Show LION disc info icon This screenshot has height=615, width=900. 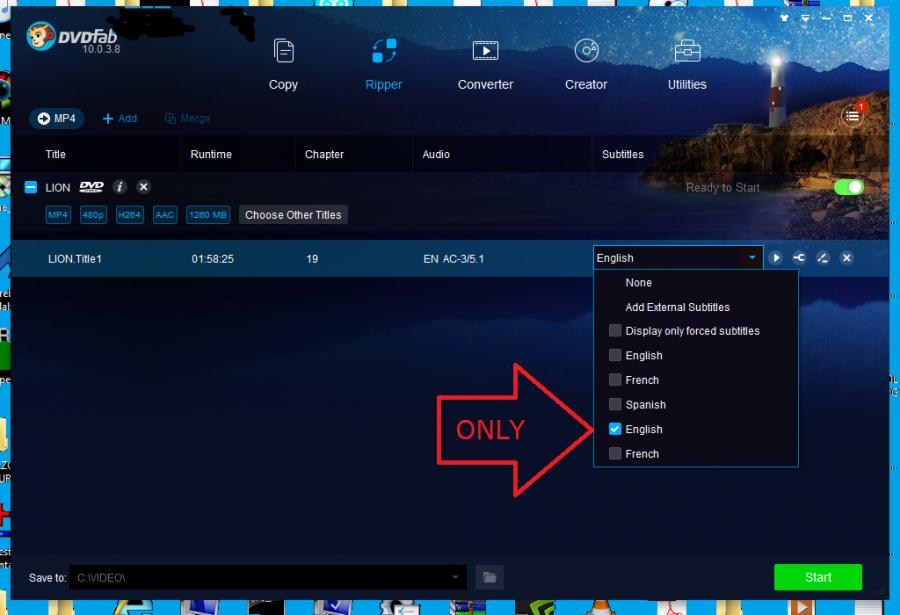tap(119, 187)
